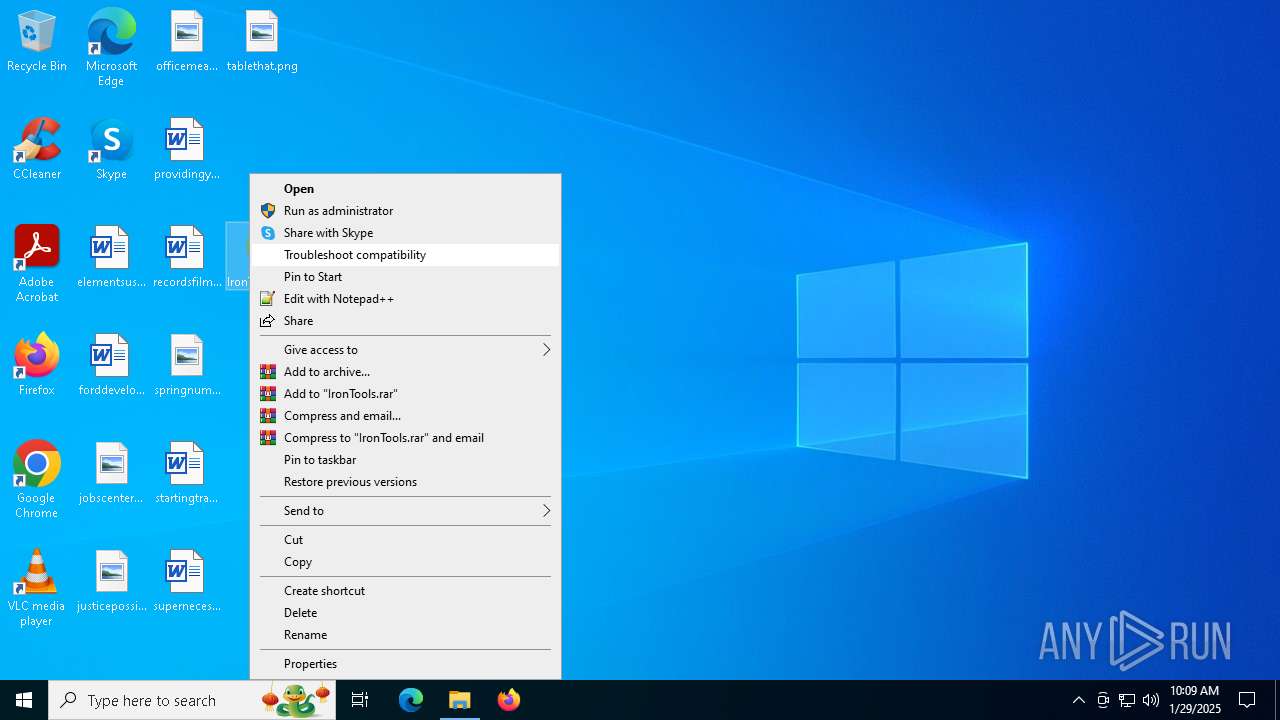Choose Restore previous versions
The width and height of the screenshot is (1280, 720).
point(405,482)
